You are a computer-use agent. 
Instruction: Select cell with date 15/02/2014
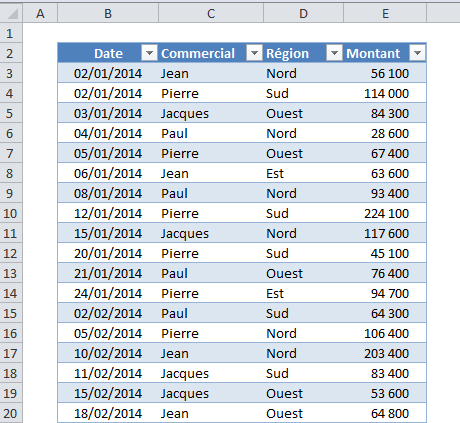[x=108, y=393]
